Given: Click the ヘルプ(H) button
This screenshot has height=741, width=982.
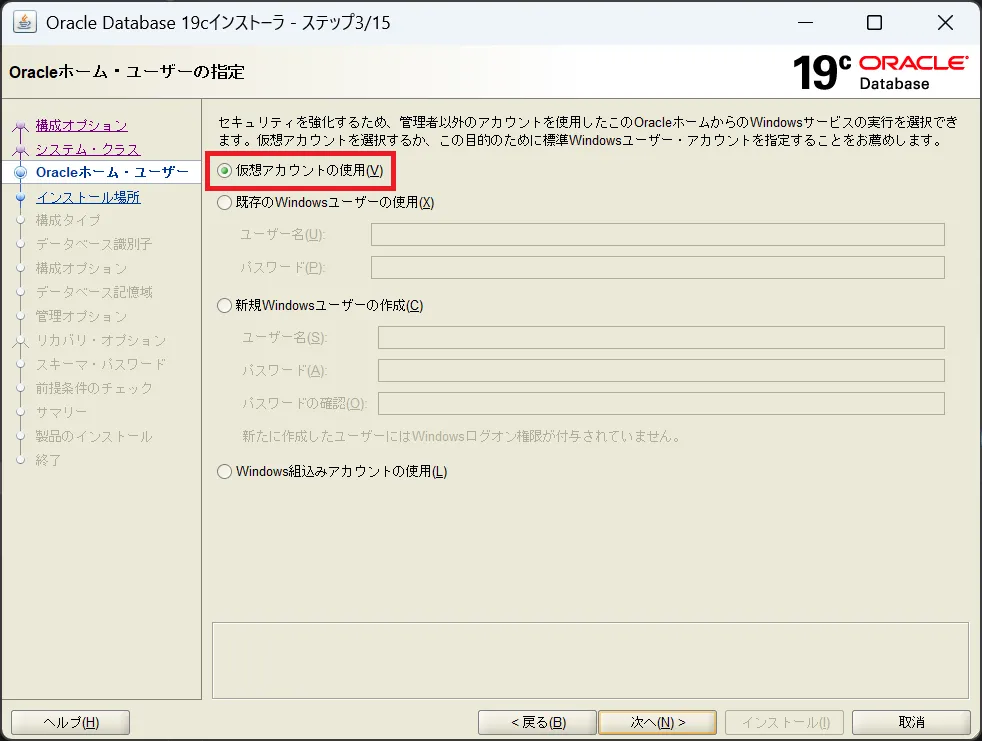Looking at the screenshot, I should pos(71,722).
